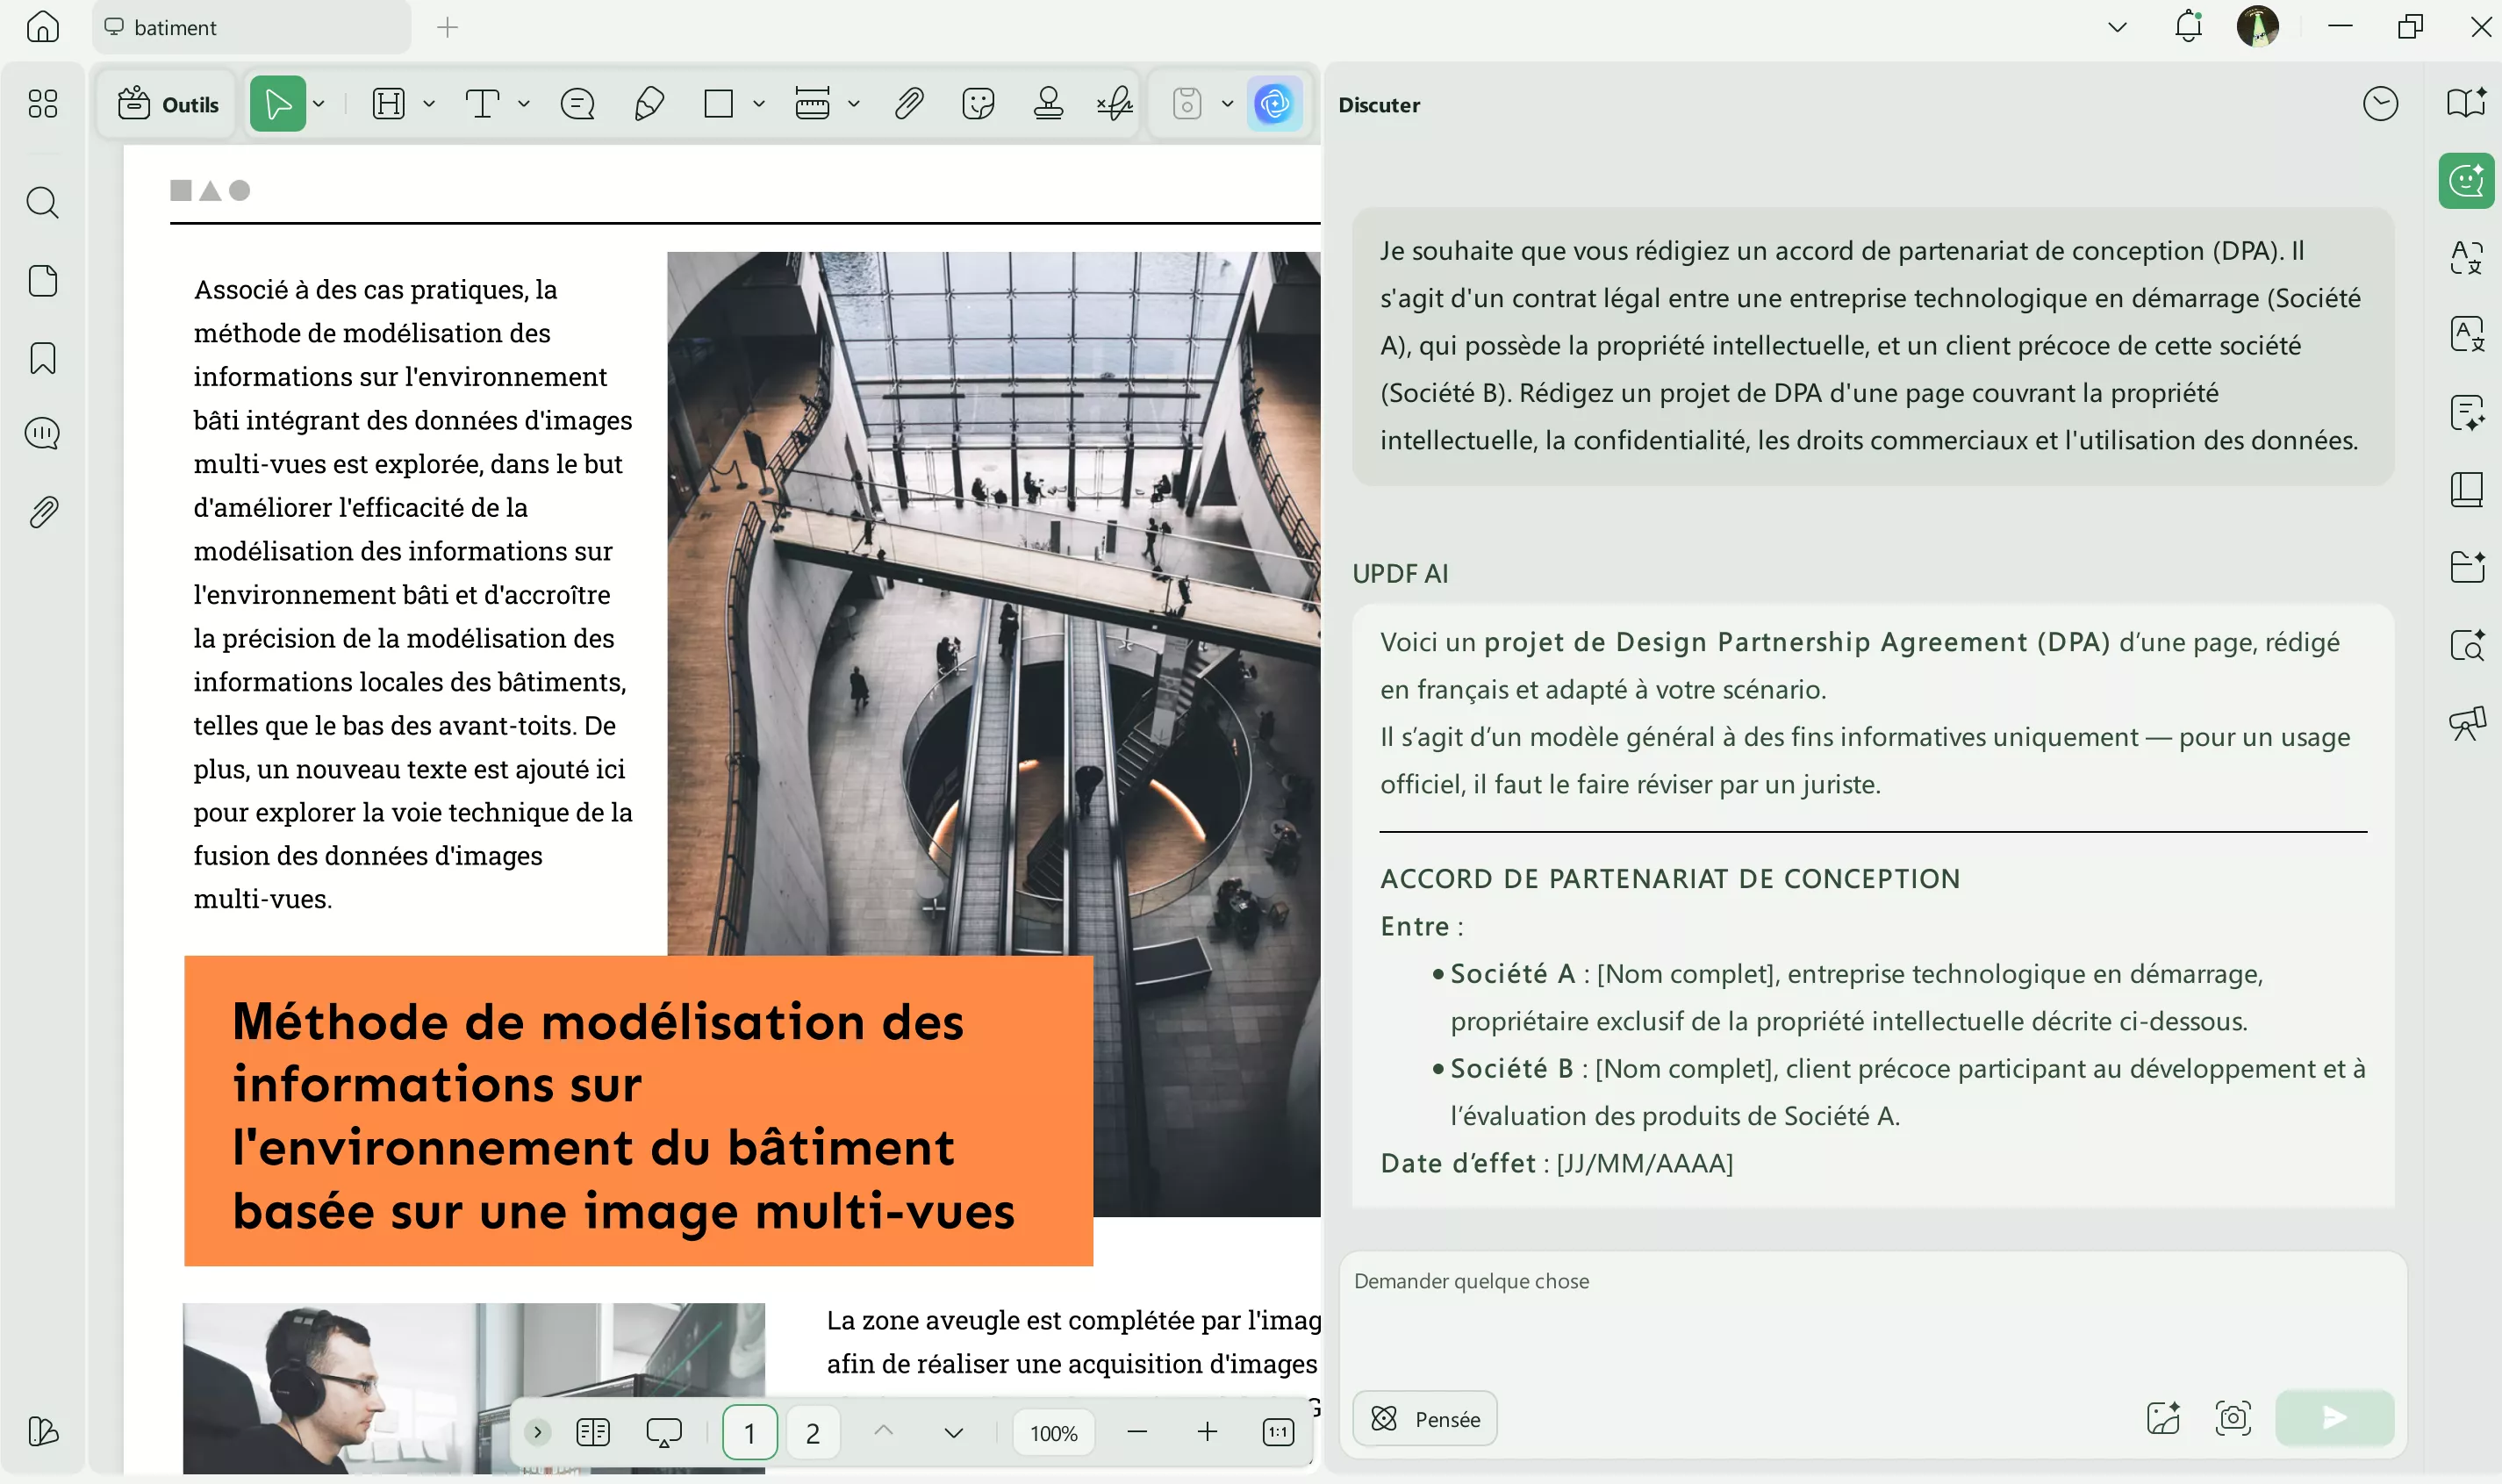Expand the text tool dropdown arrow
2502x1484 pixels.
[524, 104]
